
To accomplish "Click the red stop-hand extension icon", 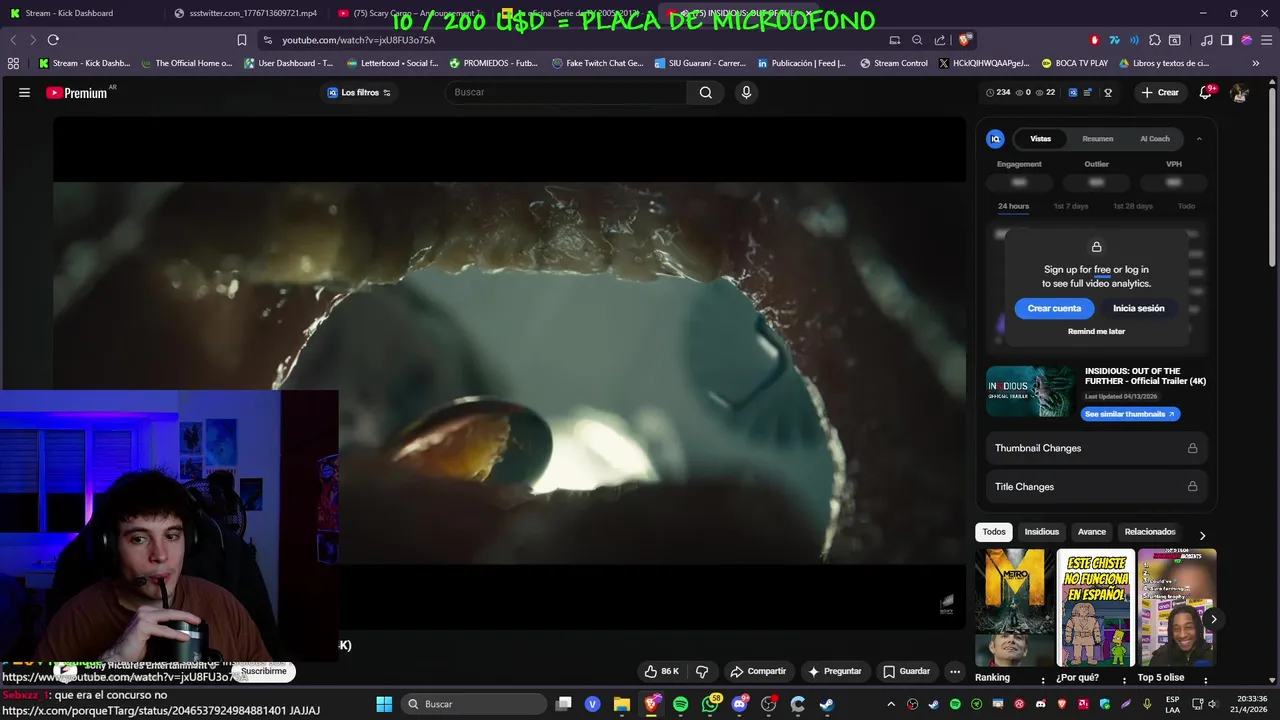I will pyautogui.click(x=1095, y=40).
